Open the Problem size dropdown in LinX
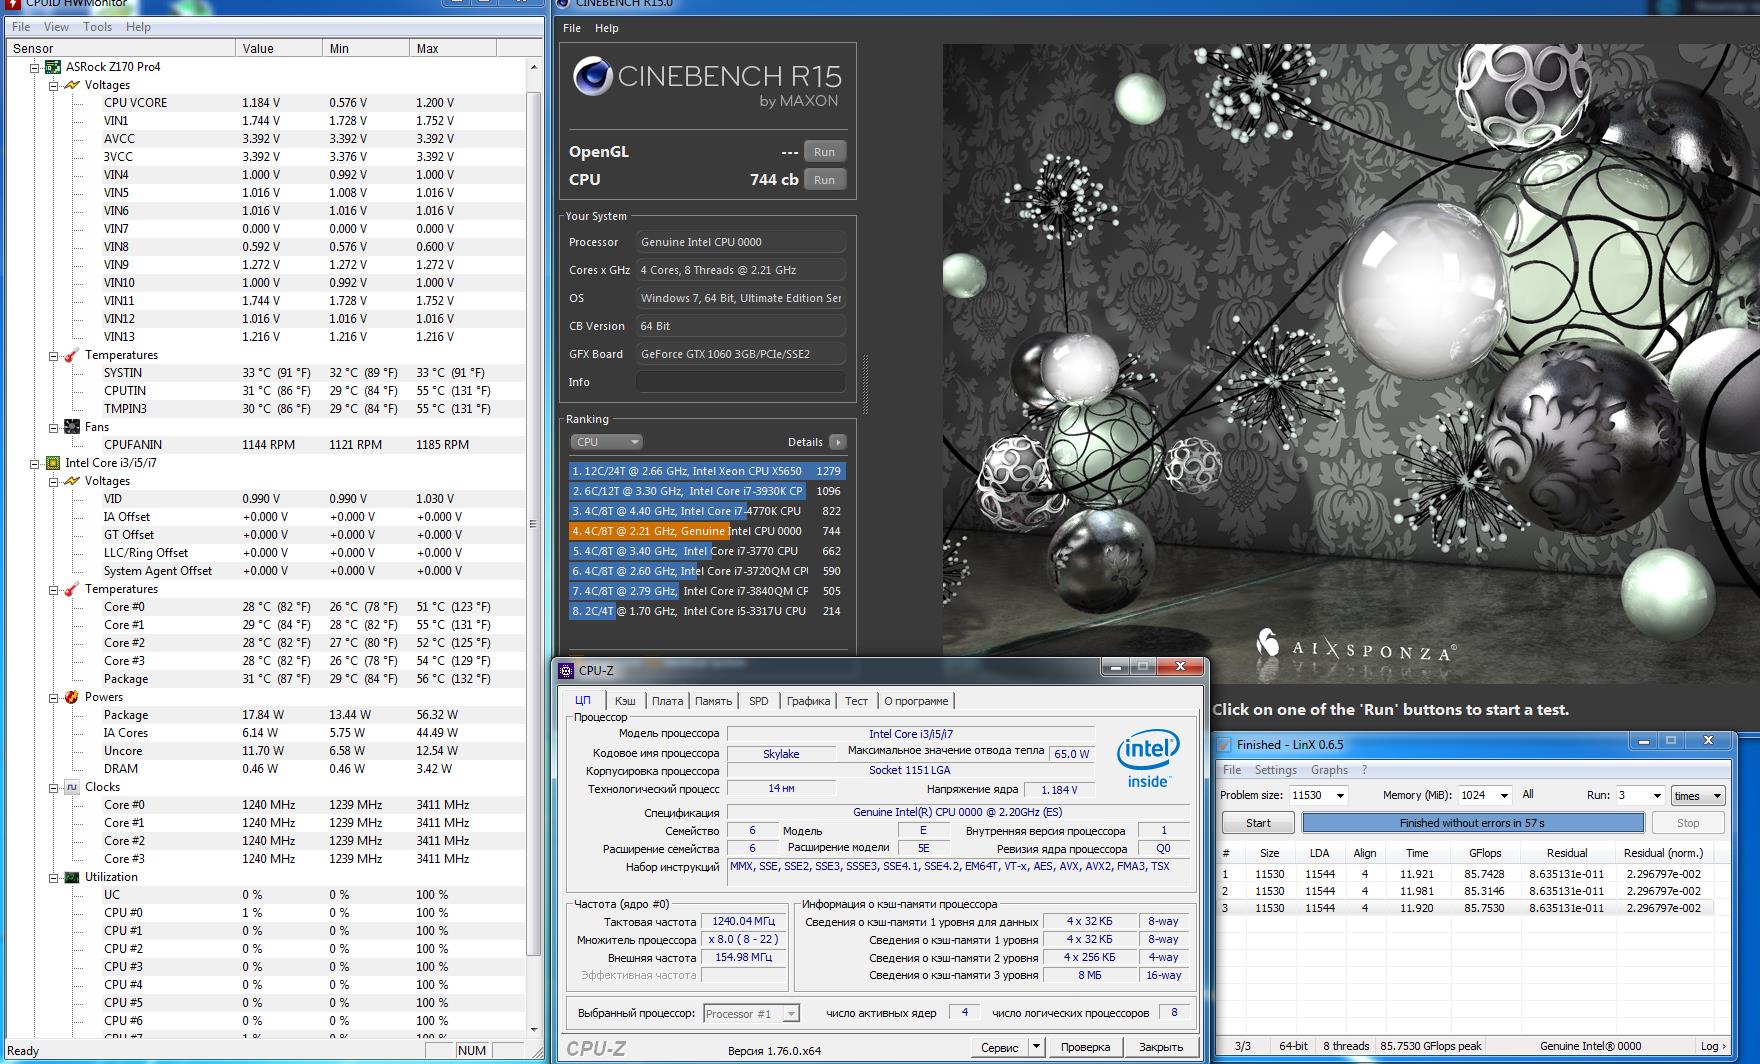Screen dimensions: 1760x1064 click(x=1340, y=796)
